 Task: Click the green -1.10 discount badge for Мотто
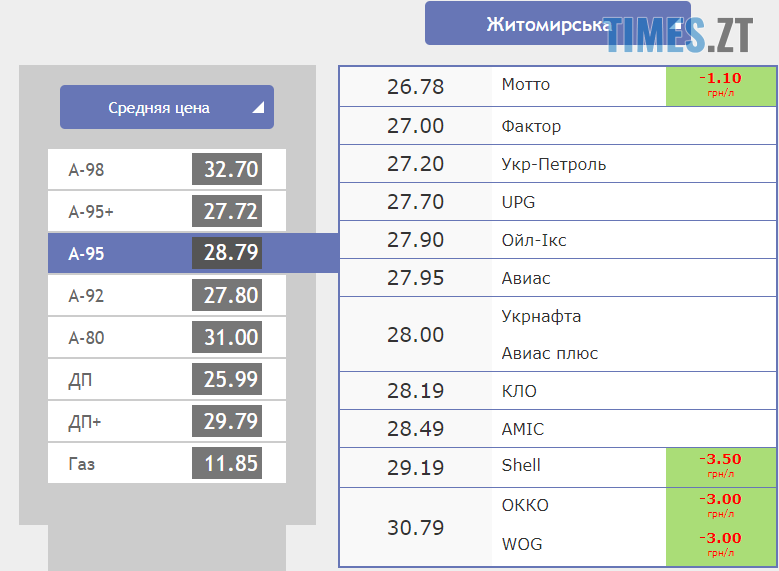pos(721,85)
